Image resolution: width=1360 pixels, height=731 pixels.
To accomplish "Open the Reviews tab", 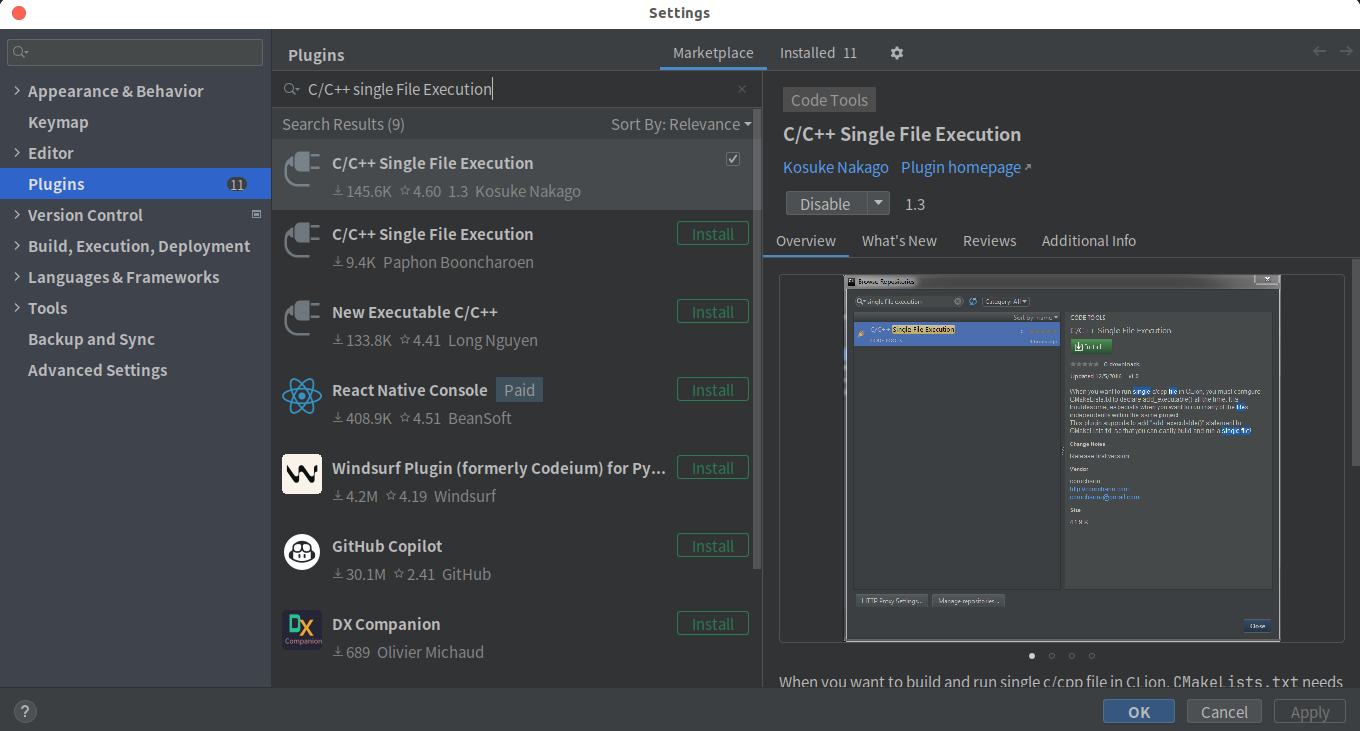I will (989, 241).
